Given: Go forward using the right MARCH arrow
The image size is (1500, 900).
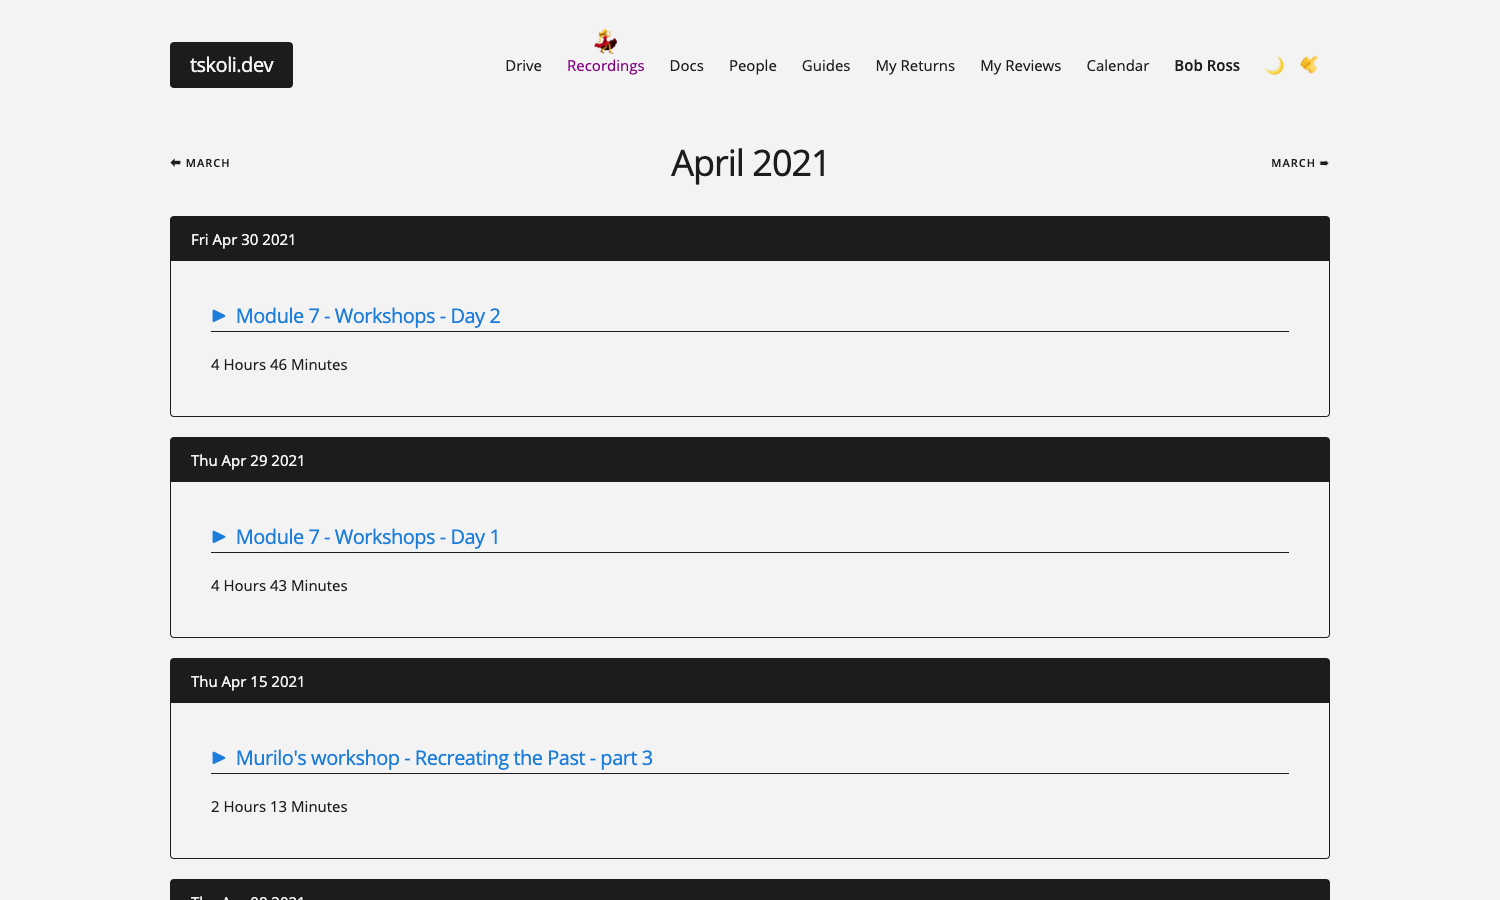Looking at the screenshot, I should pyautogui.click(x=1299, y=163).
